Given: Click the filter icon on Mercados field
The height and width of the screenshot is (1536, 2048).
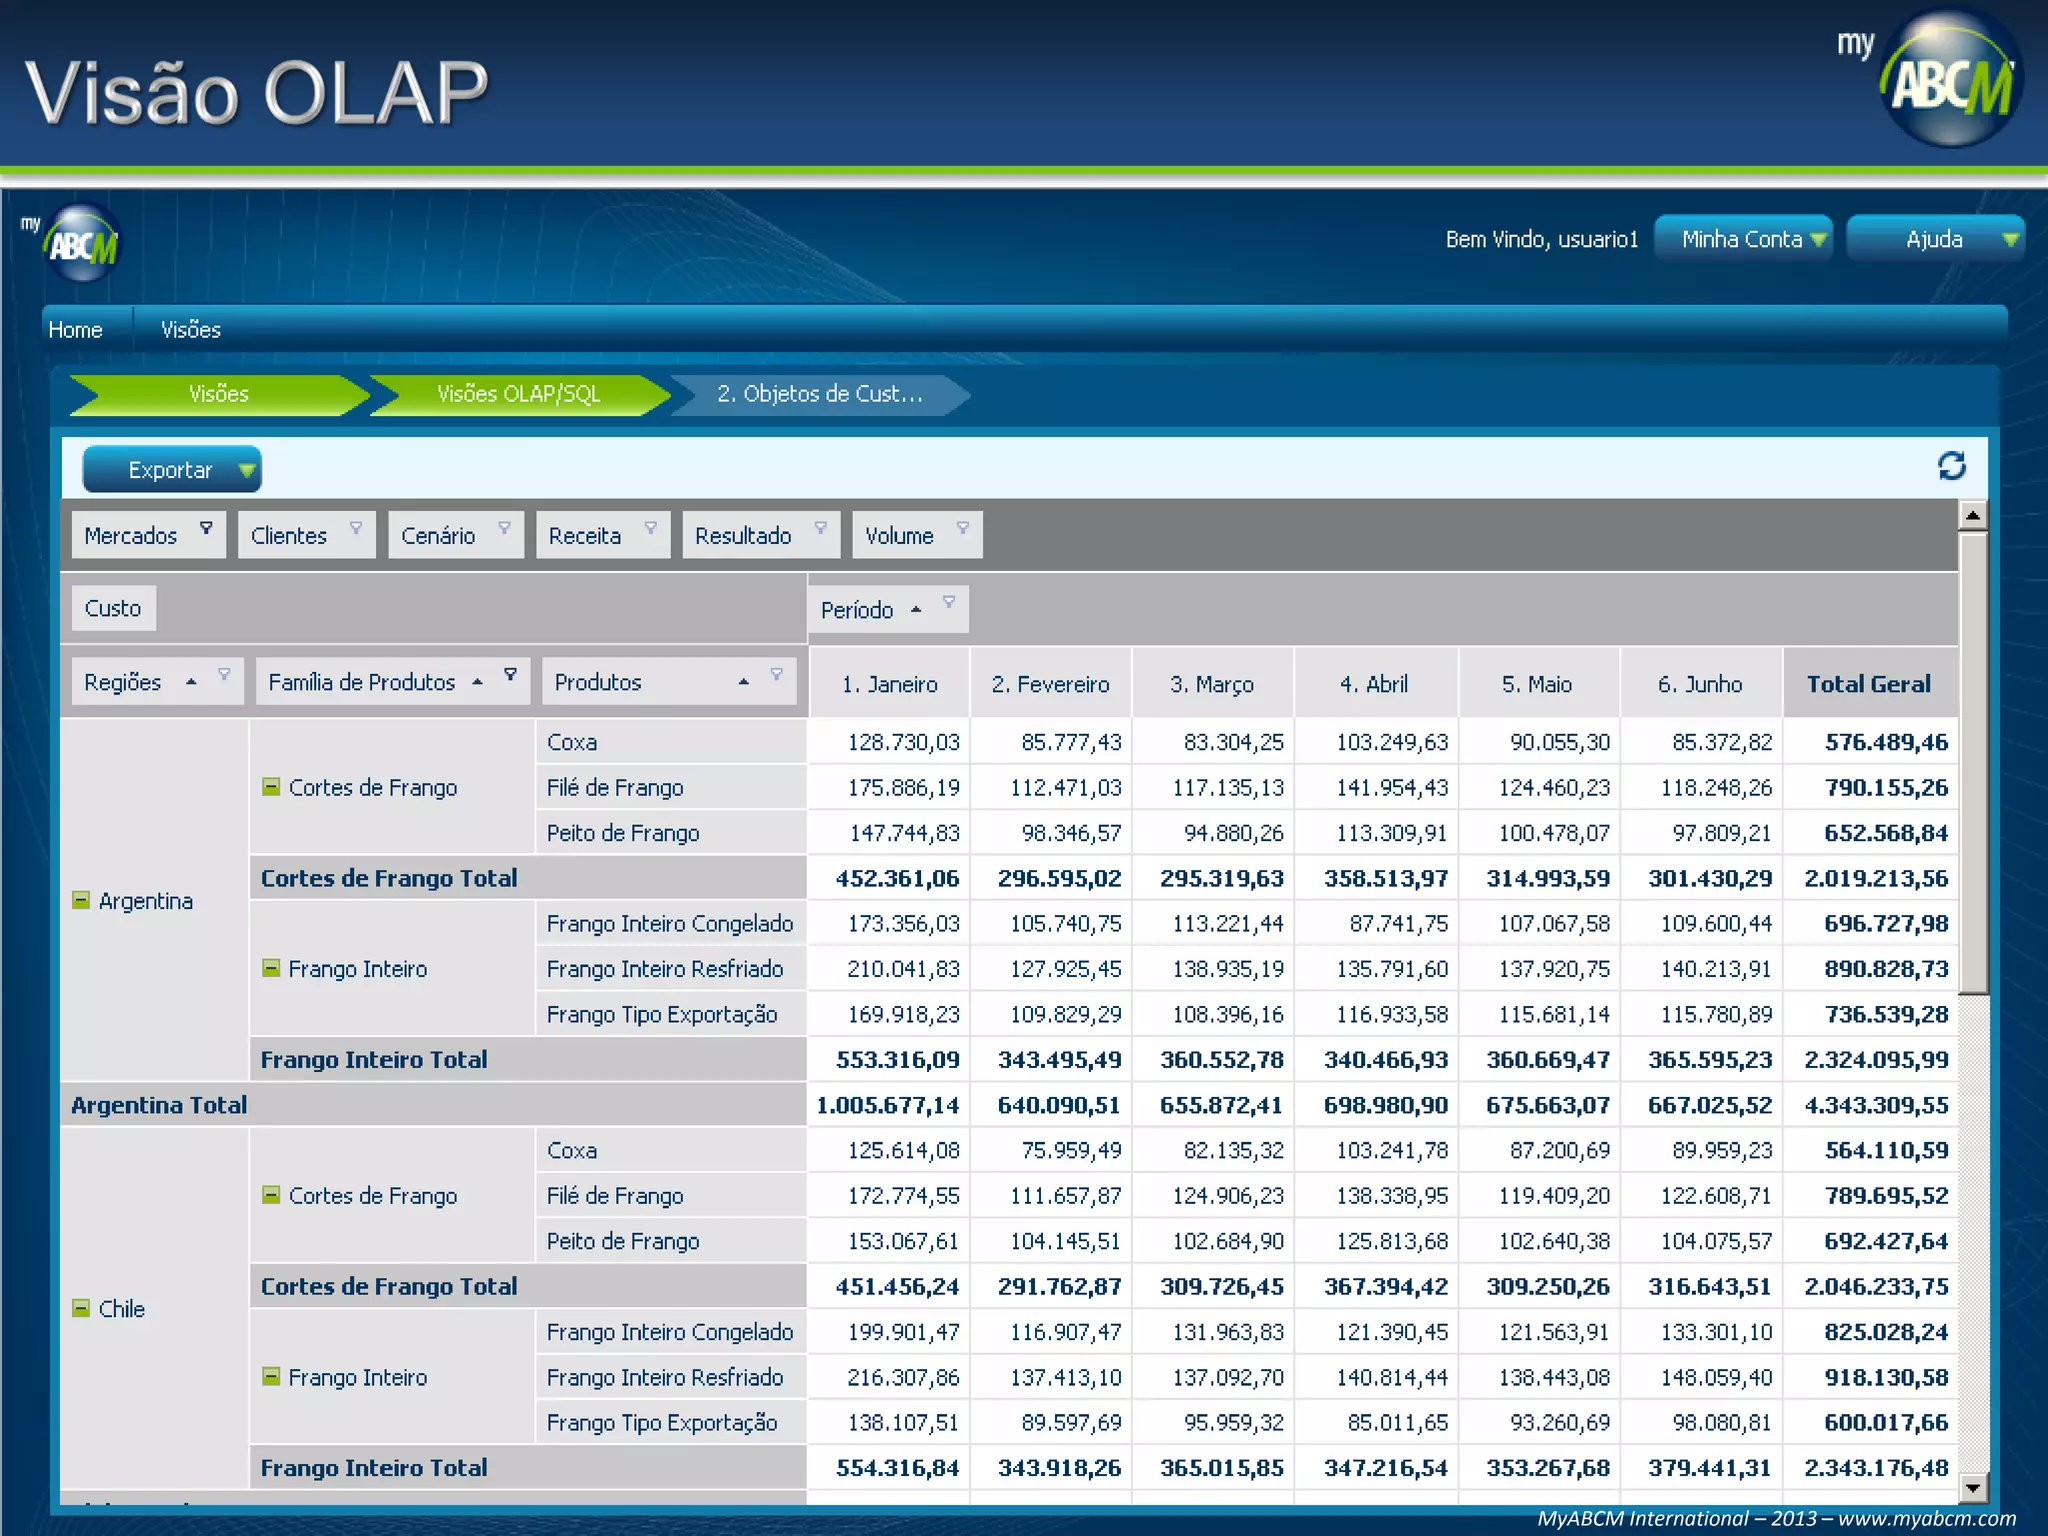Looking at the screenshot, I should (206, 528).
